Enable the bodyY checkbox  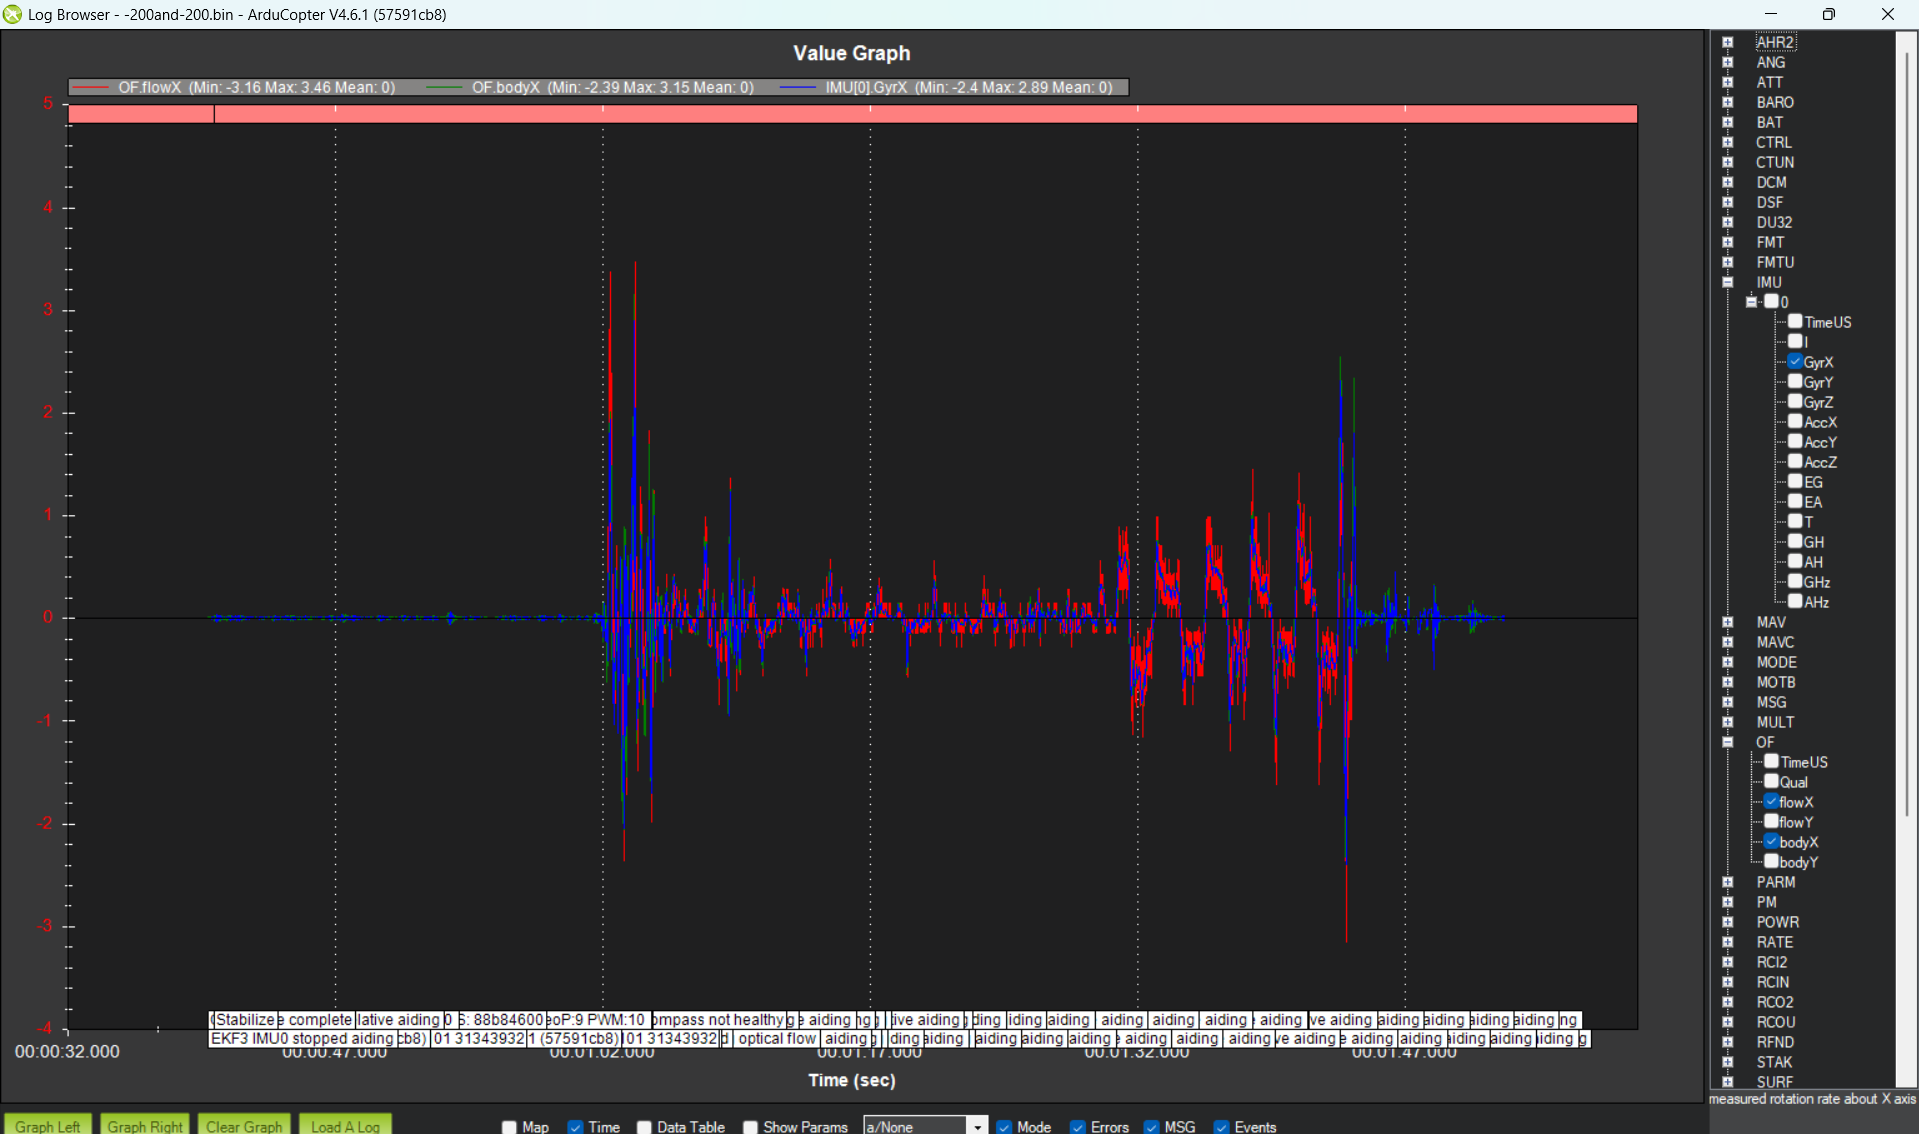pyautogui.click(x=1770, y=861)
